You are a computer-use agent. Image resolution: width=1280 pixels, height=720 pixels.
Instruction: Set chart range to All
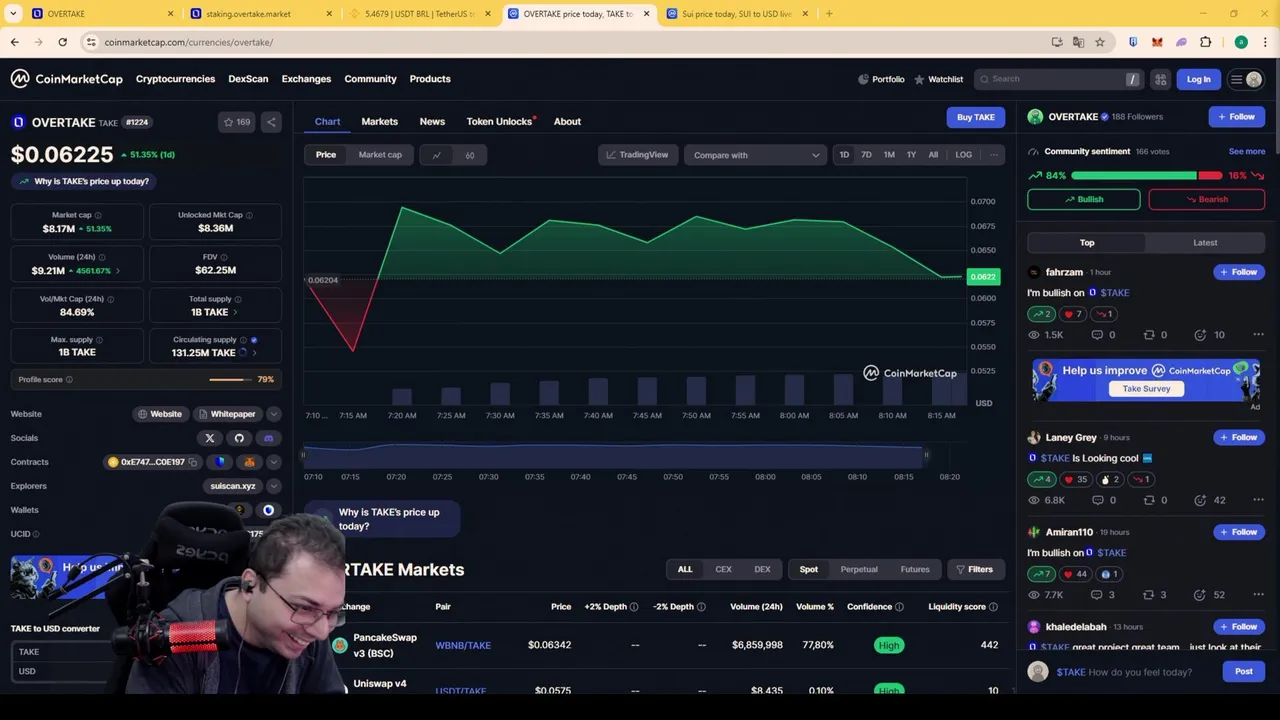[933, 155]
